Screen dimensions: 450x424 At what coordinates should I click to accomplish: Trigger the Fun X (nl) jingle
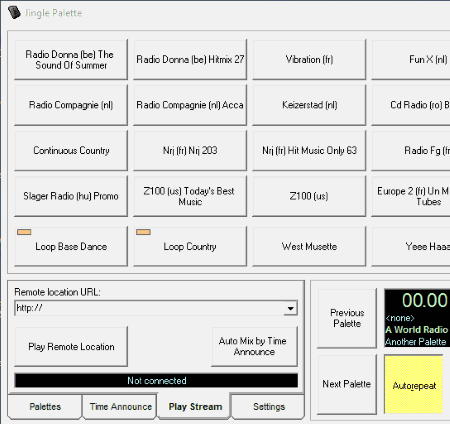411,60
